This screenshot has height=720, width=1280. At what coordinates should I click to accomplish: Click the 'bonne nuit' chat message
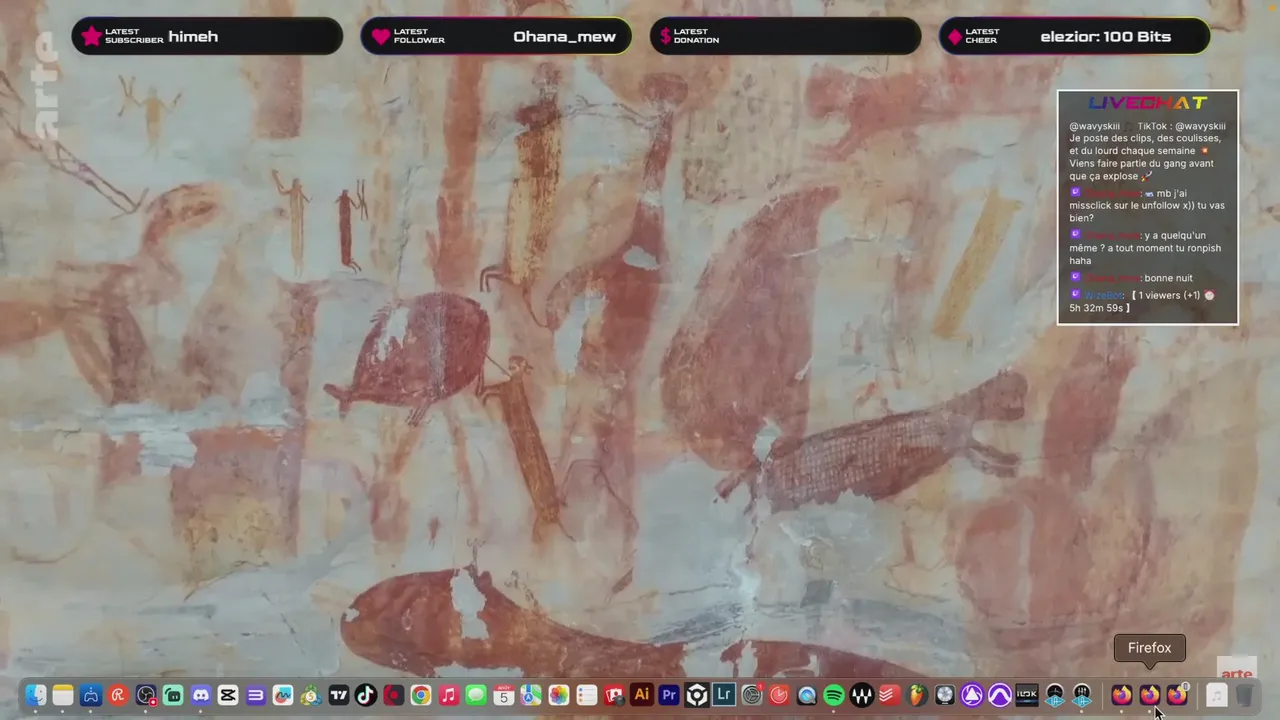[x=1131, y=278]
